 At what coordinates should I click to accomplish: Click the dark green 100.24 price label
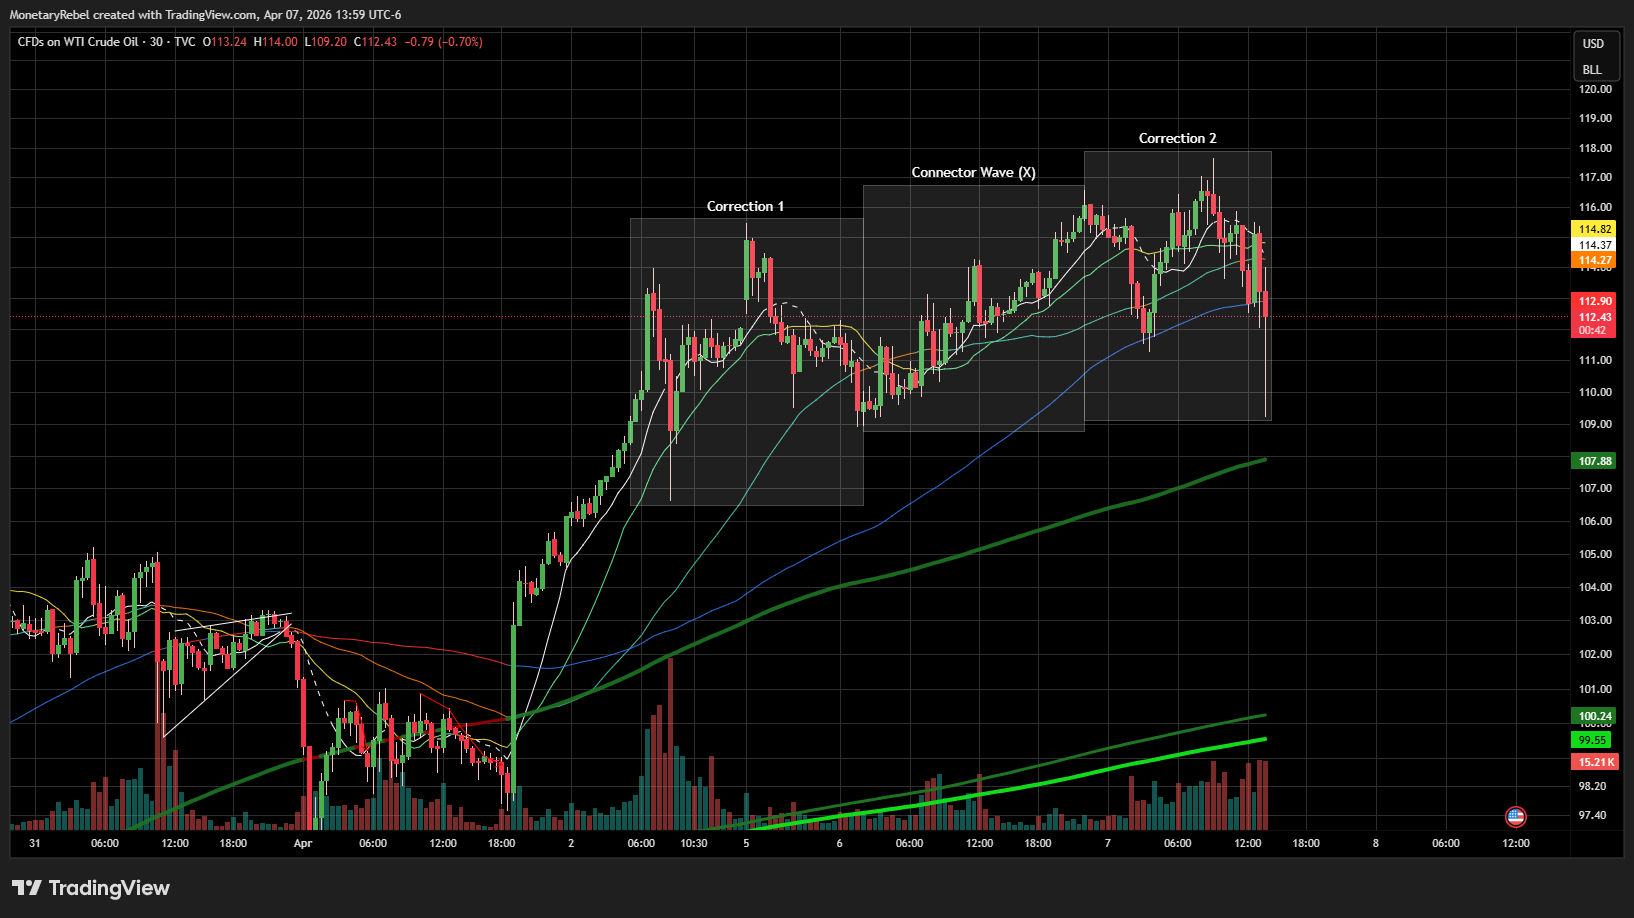(x=1595, y=716)
